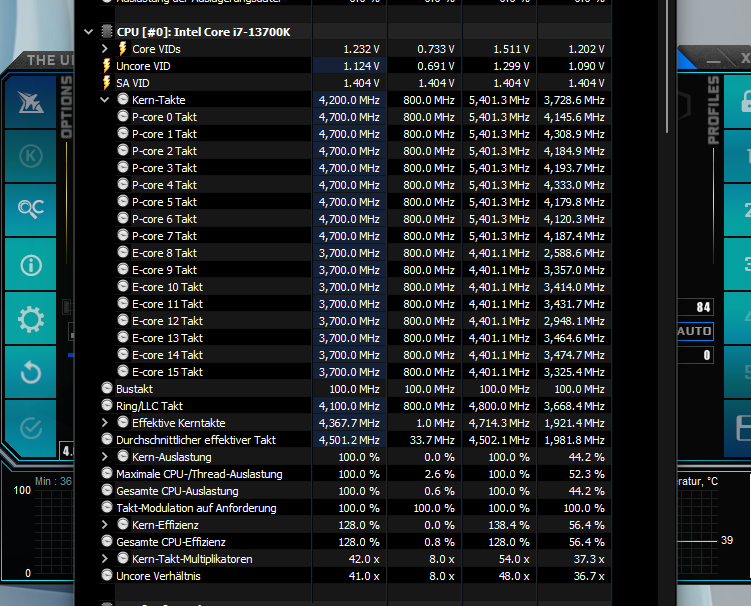Click the clock icon beside Ring/LLC Takt

(107, 405)
